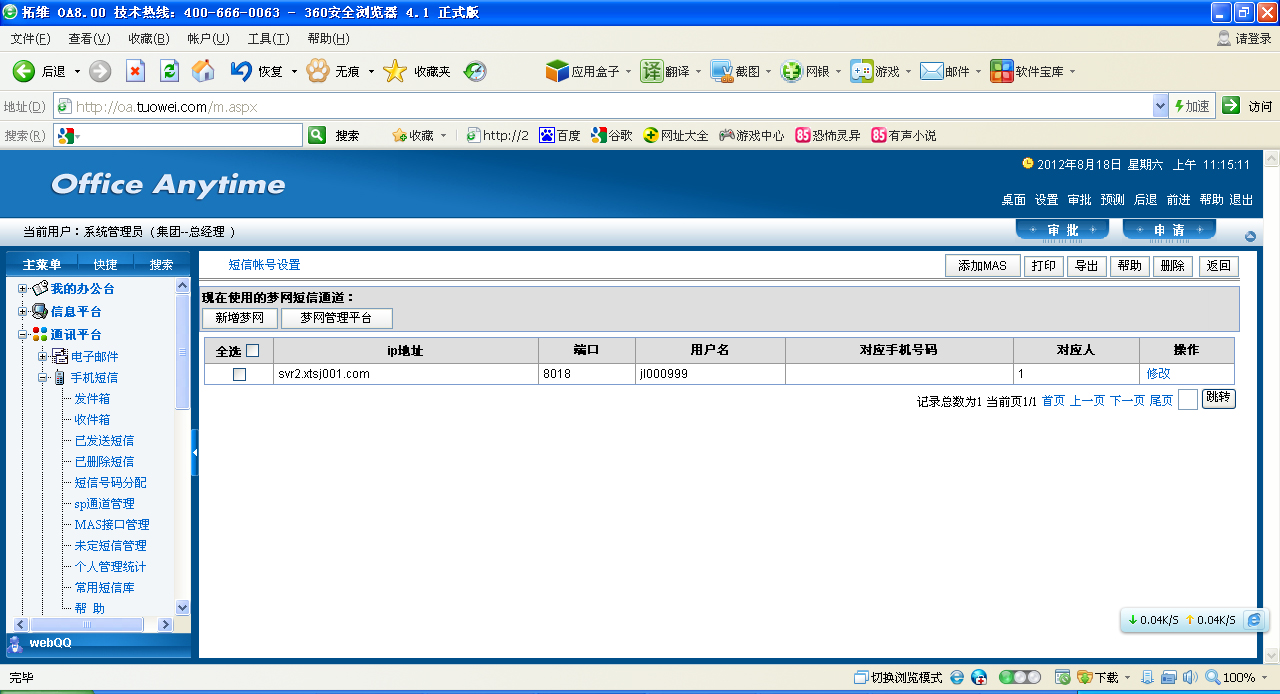Viewport: 1280px width, 694px height.
Task: Click the 翻译 translate toolbar icon
Action: click(652, 71)
